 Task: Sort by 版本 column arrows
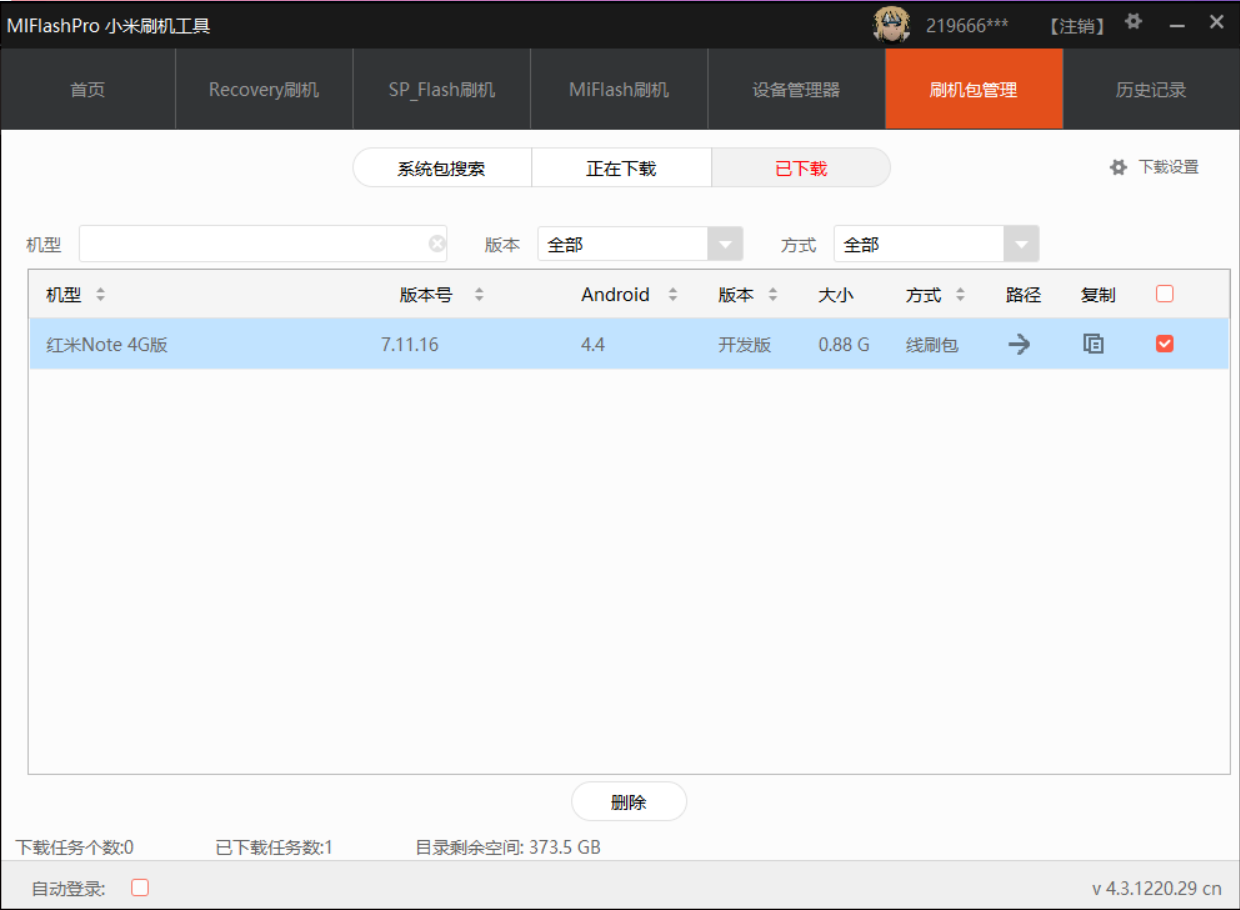coord(773,295)
